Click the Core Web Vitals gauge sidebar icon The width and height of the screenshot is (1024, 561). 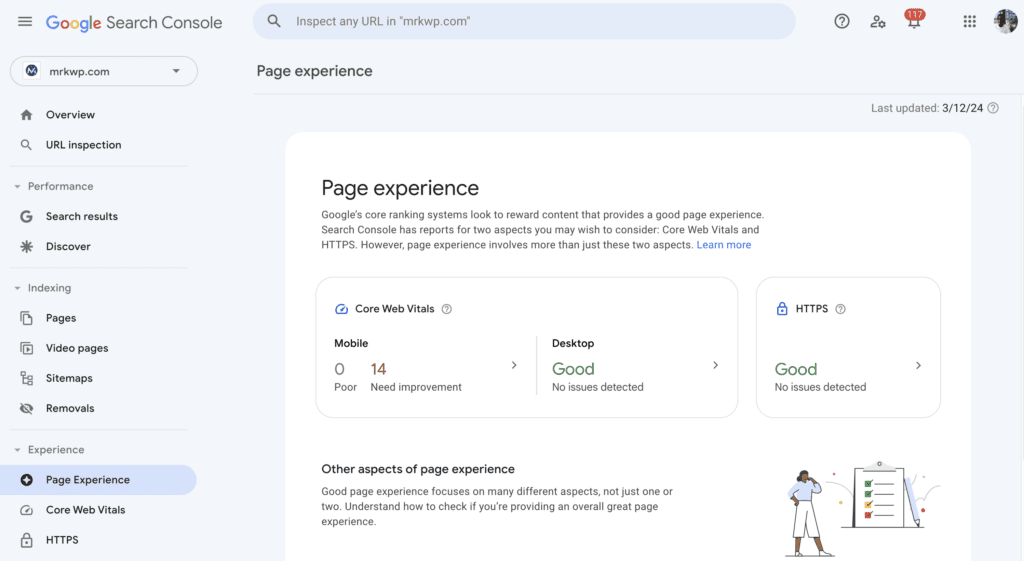click(x=26, y=510)
